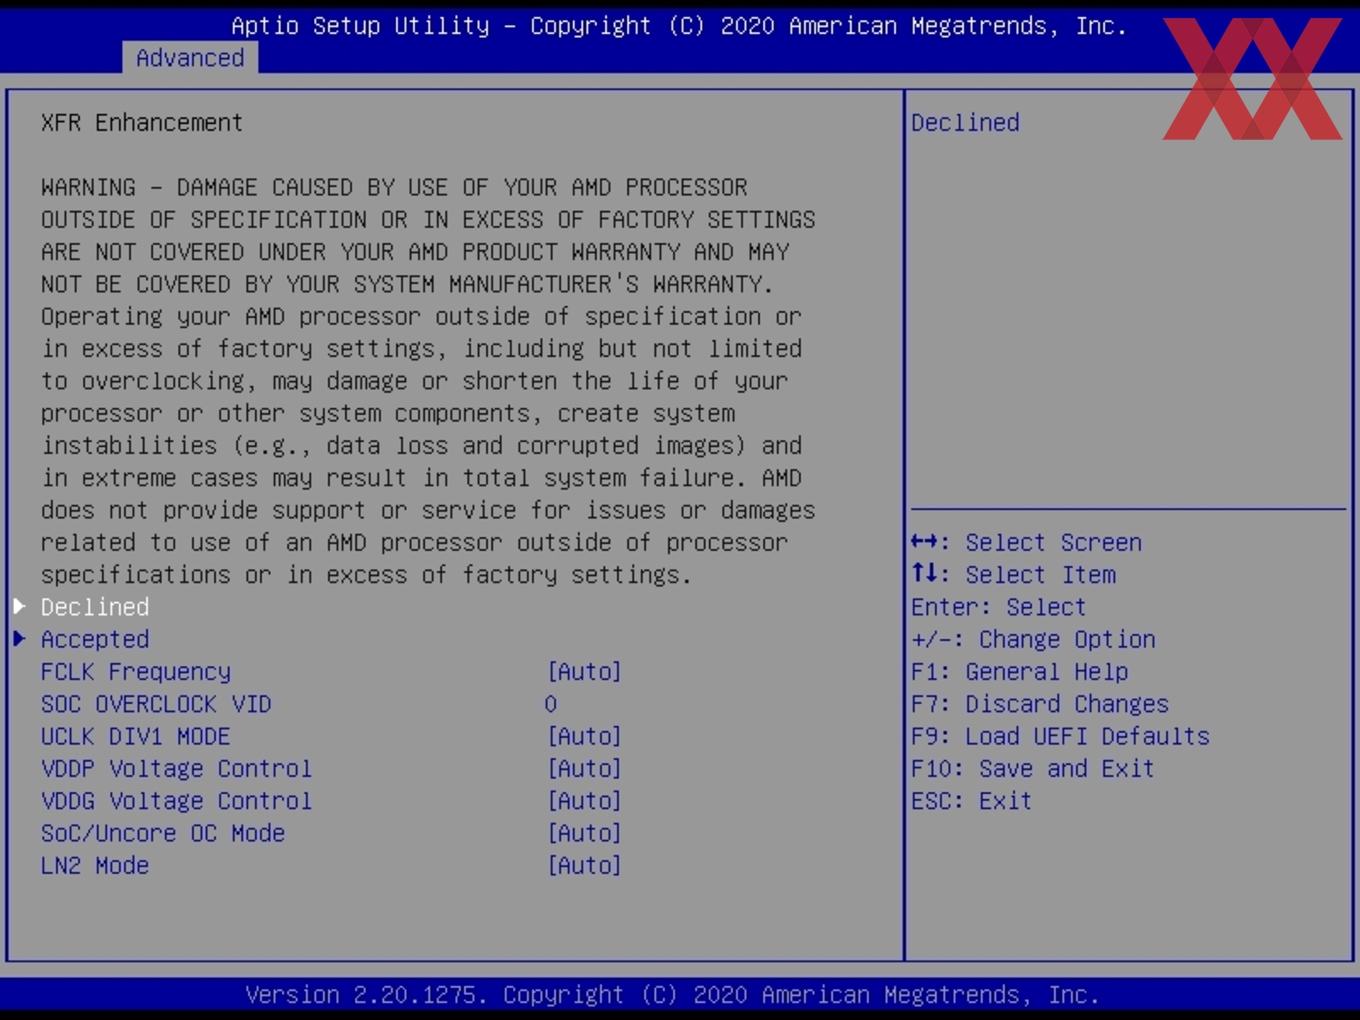Viewport: 1360px width, 1020px height.
Task: Open the FCLK Frequency [Auto] value
Action: (584, 671)
